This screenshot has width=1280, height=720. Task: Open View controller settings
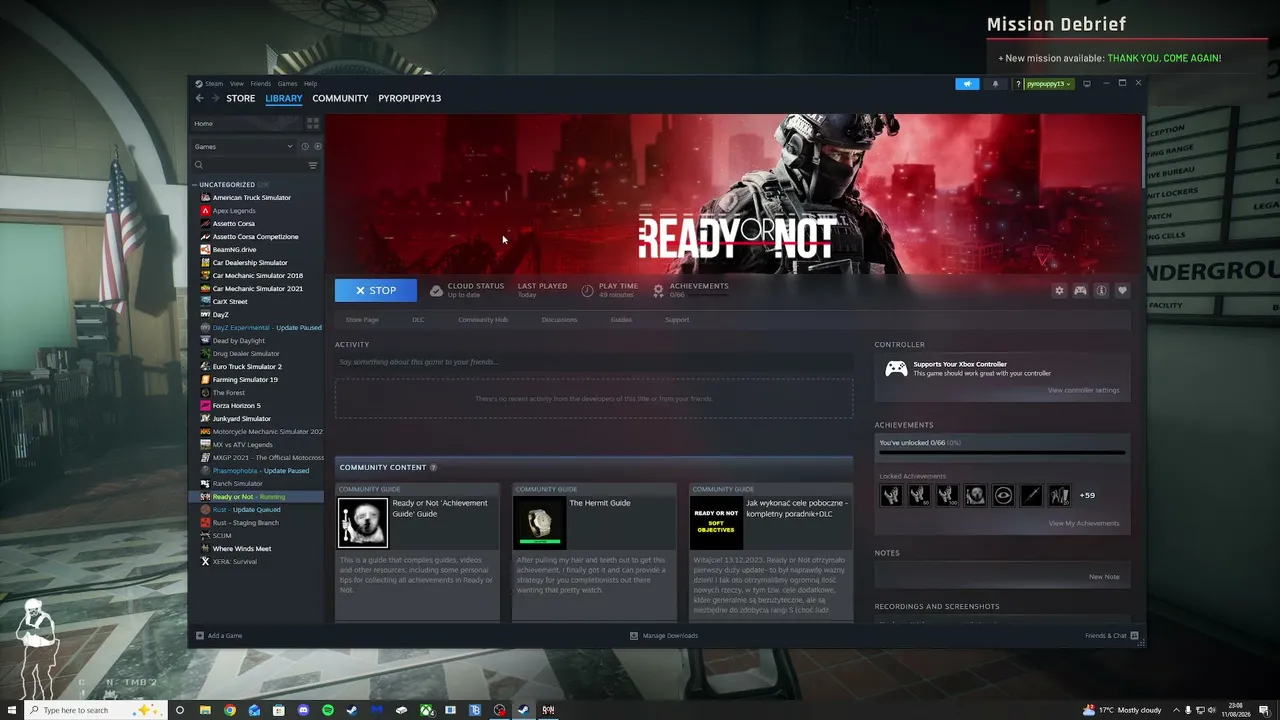(x=1084, y=390)
